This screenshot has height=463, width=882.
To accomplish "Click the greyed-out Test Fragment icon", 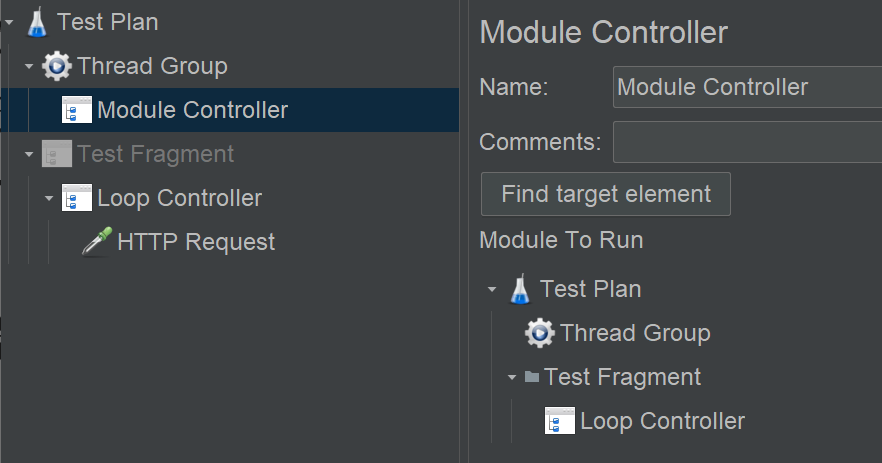I will coord(57,154).
